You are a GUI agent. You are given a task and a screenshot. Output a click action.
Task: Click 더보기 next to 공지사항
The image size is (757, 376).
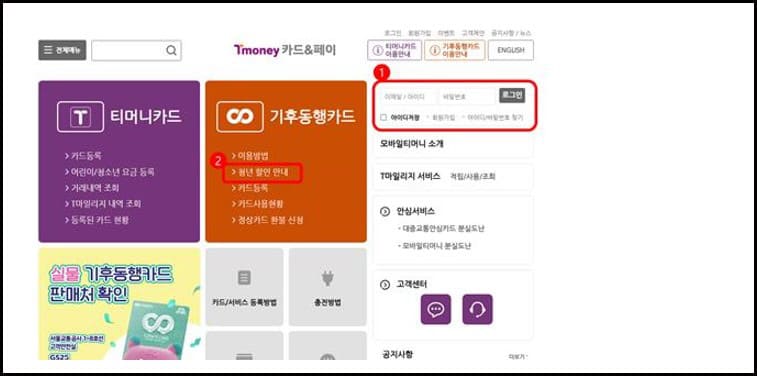(x=518, y=357)
